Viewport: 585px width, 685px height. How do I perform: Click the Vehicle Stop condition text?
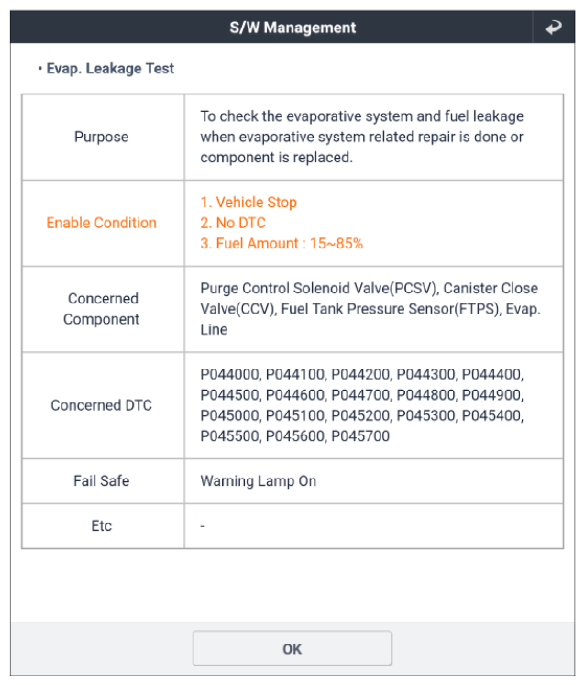[249, 202]
